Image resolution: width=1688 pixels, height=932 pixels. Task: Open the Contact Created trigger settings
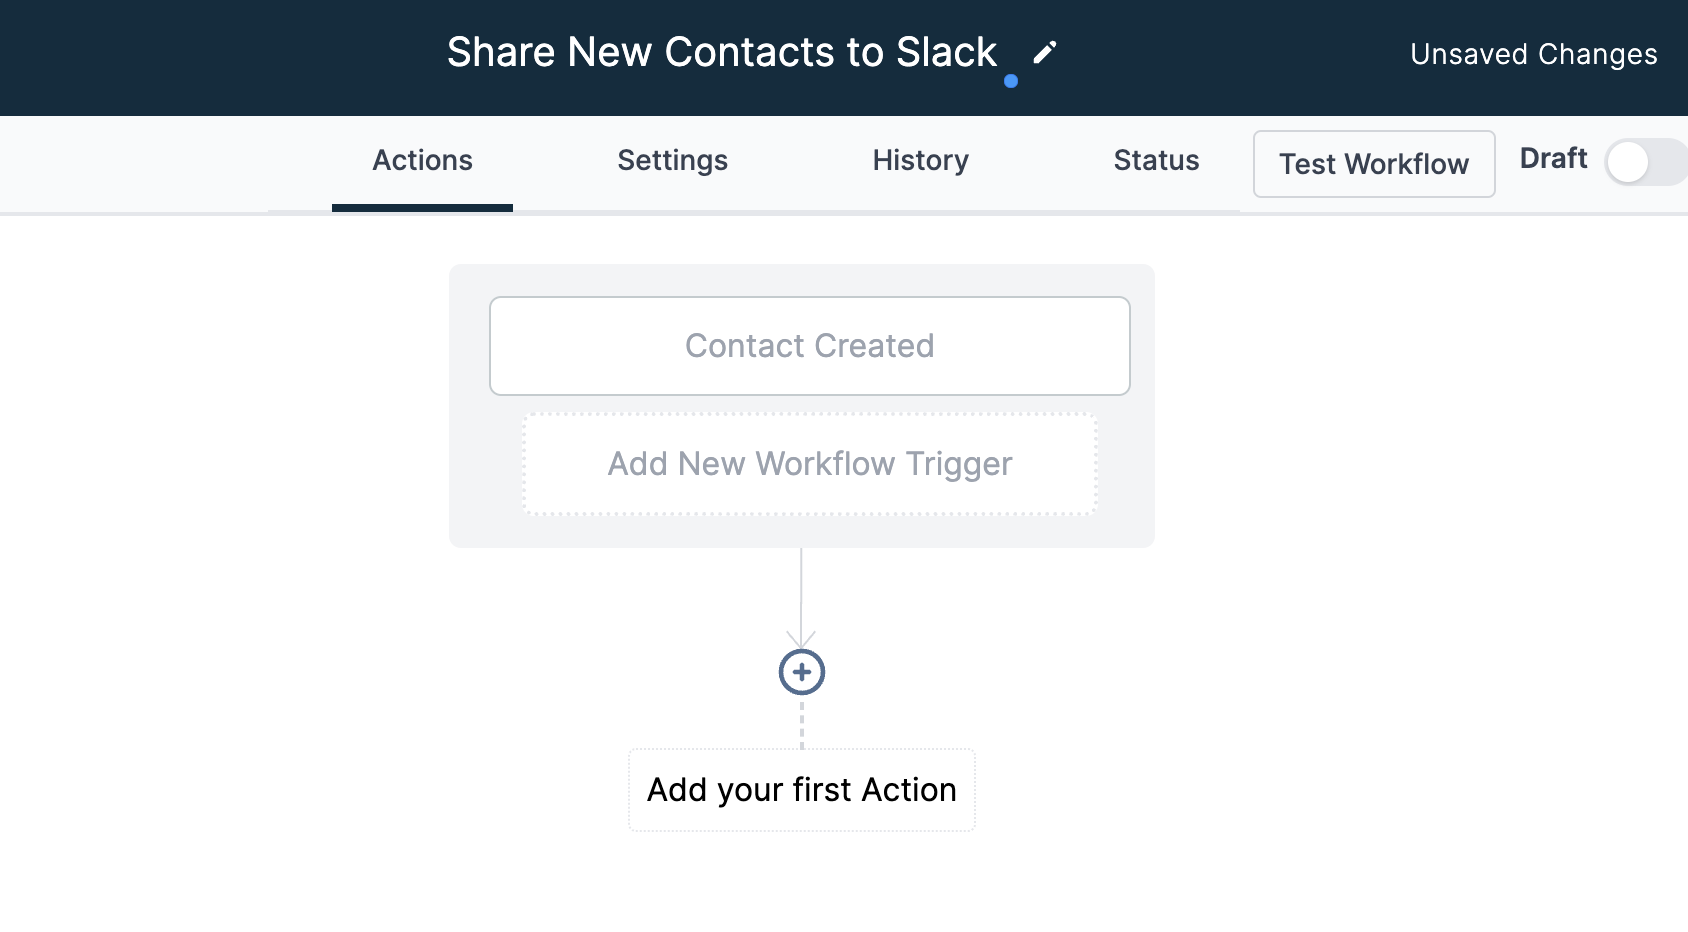coord(809,345)
